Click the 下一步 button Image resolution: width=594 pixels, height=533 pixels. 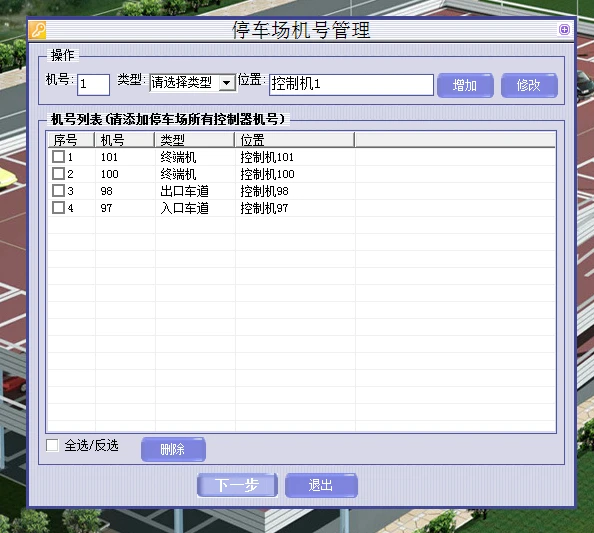click(237, 485)
